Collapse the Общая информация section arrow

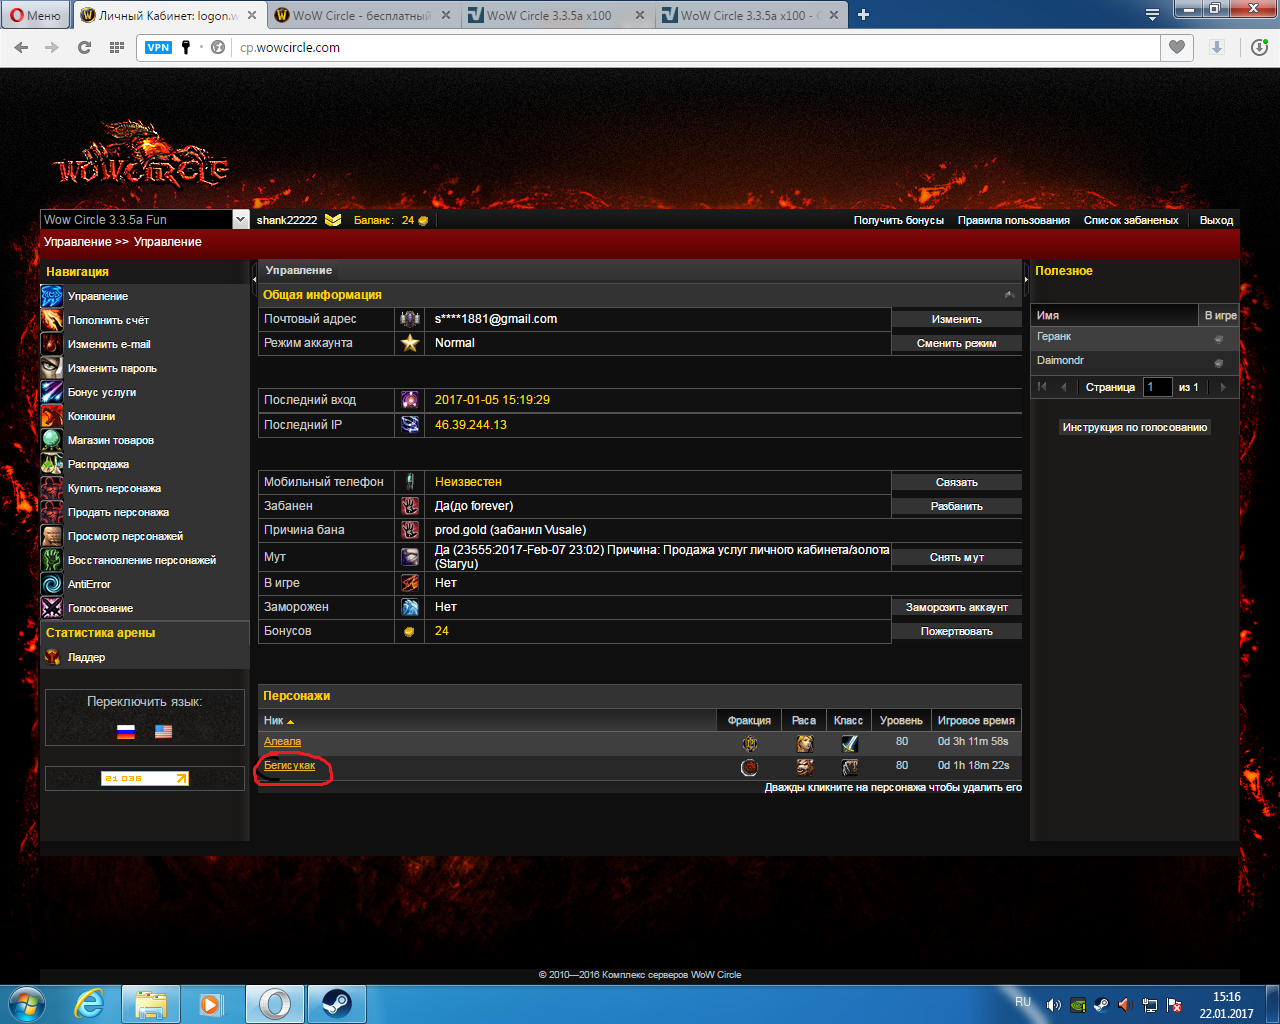(x=1009, y=295)
